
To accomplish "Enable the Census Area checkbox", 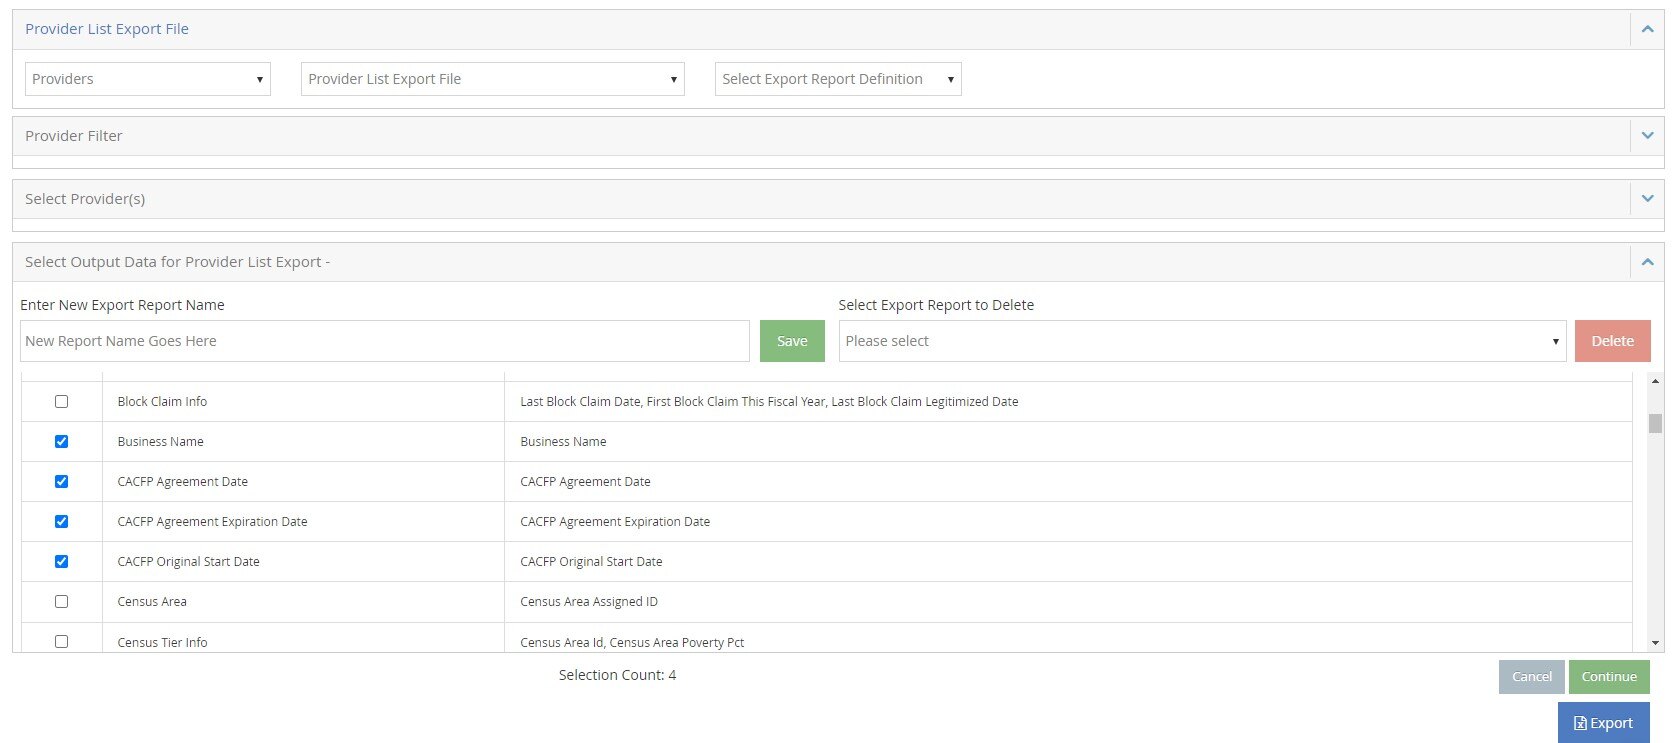I will (62, 602).
